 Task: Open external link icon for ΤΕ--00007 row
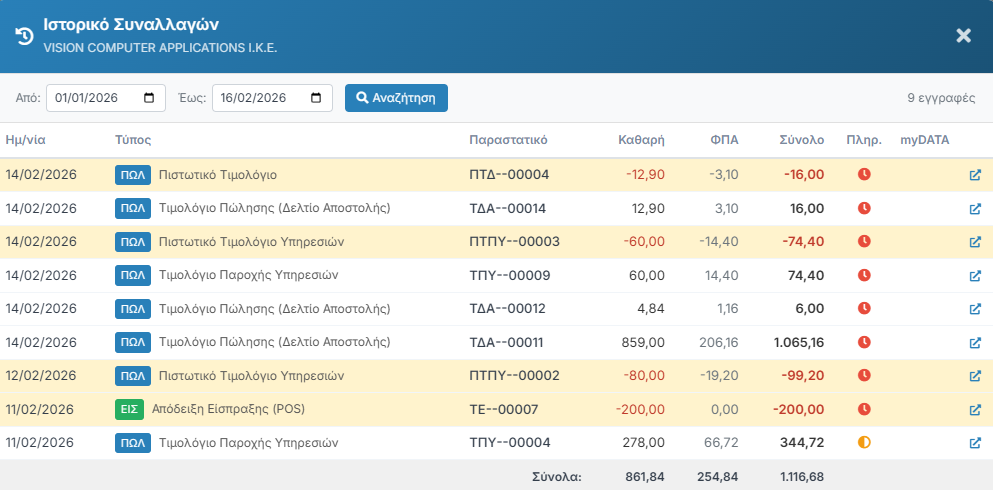(975, 410)
